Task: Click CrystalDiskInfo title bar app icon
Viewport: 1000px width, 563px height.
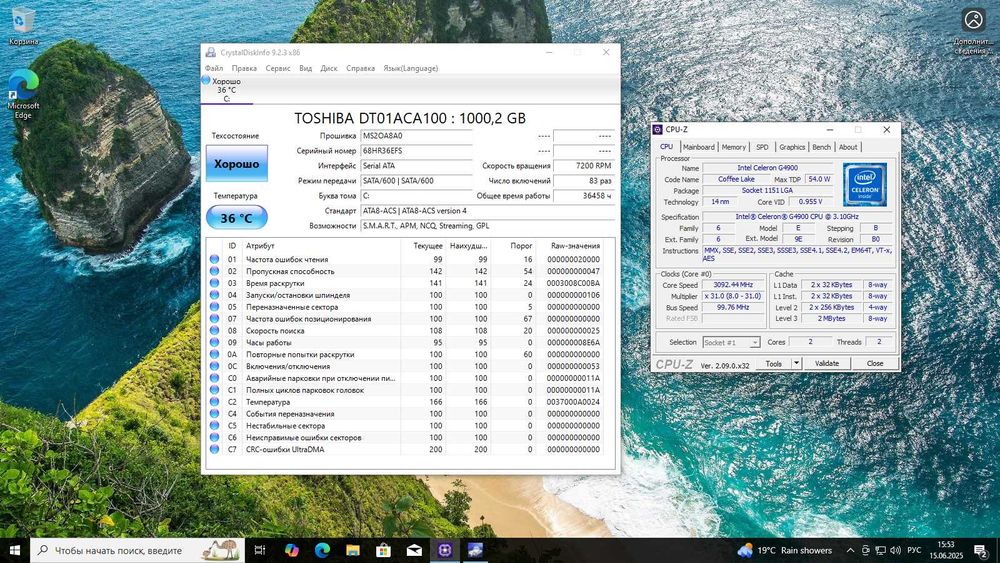Action: [210, 52]
